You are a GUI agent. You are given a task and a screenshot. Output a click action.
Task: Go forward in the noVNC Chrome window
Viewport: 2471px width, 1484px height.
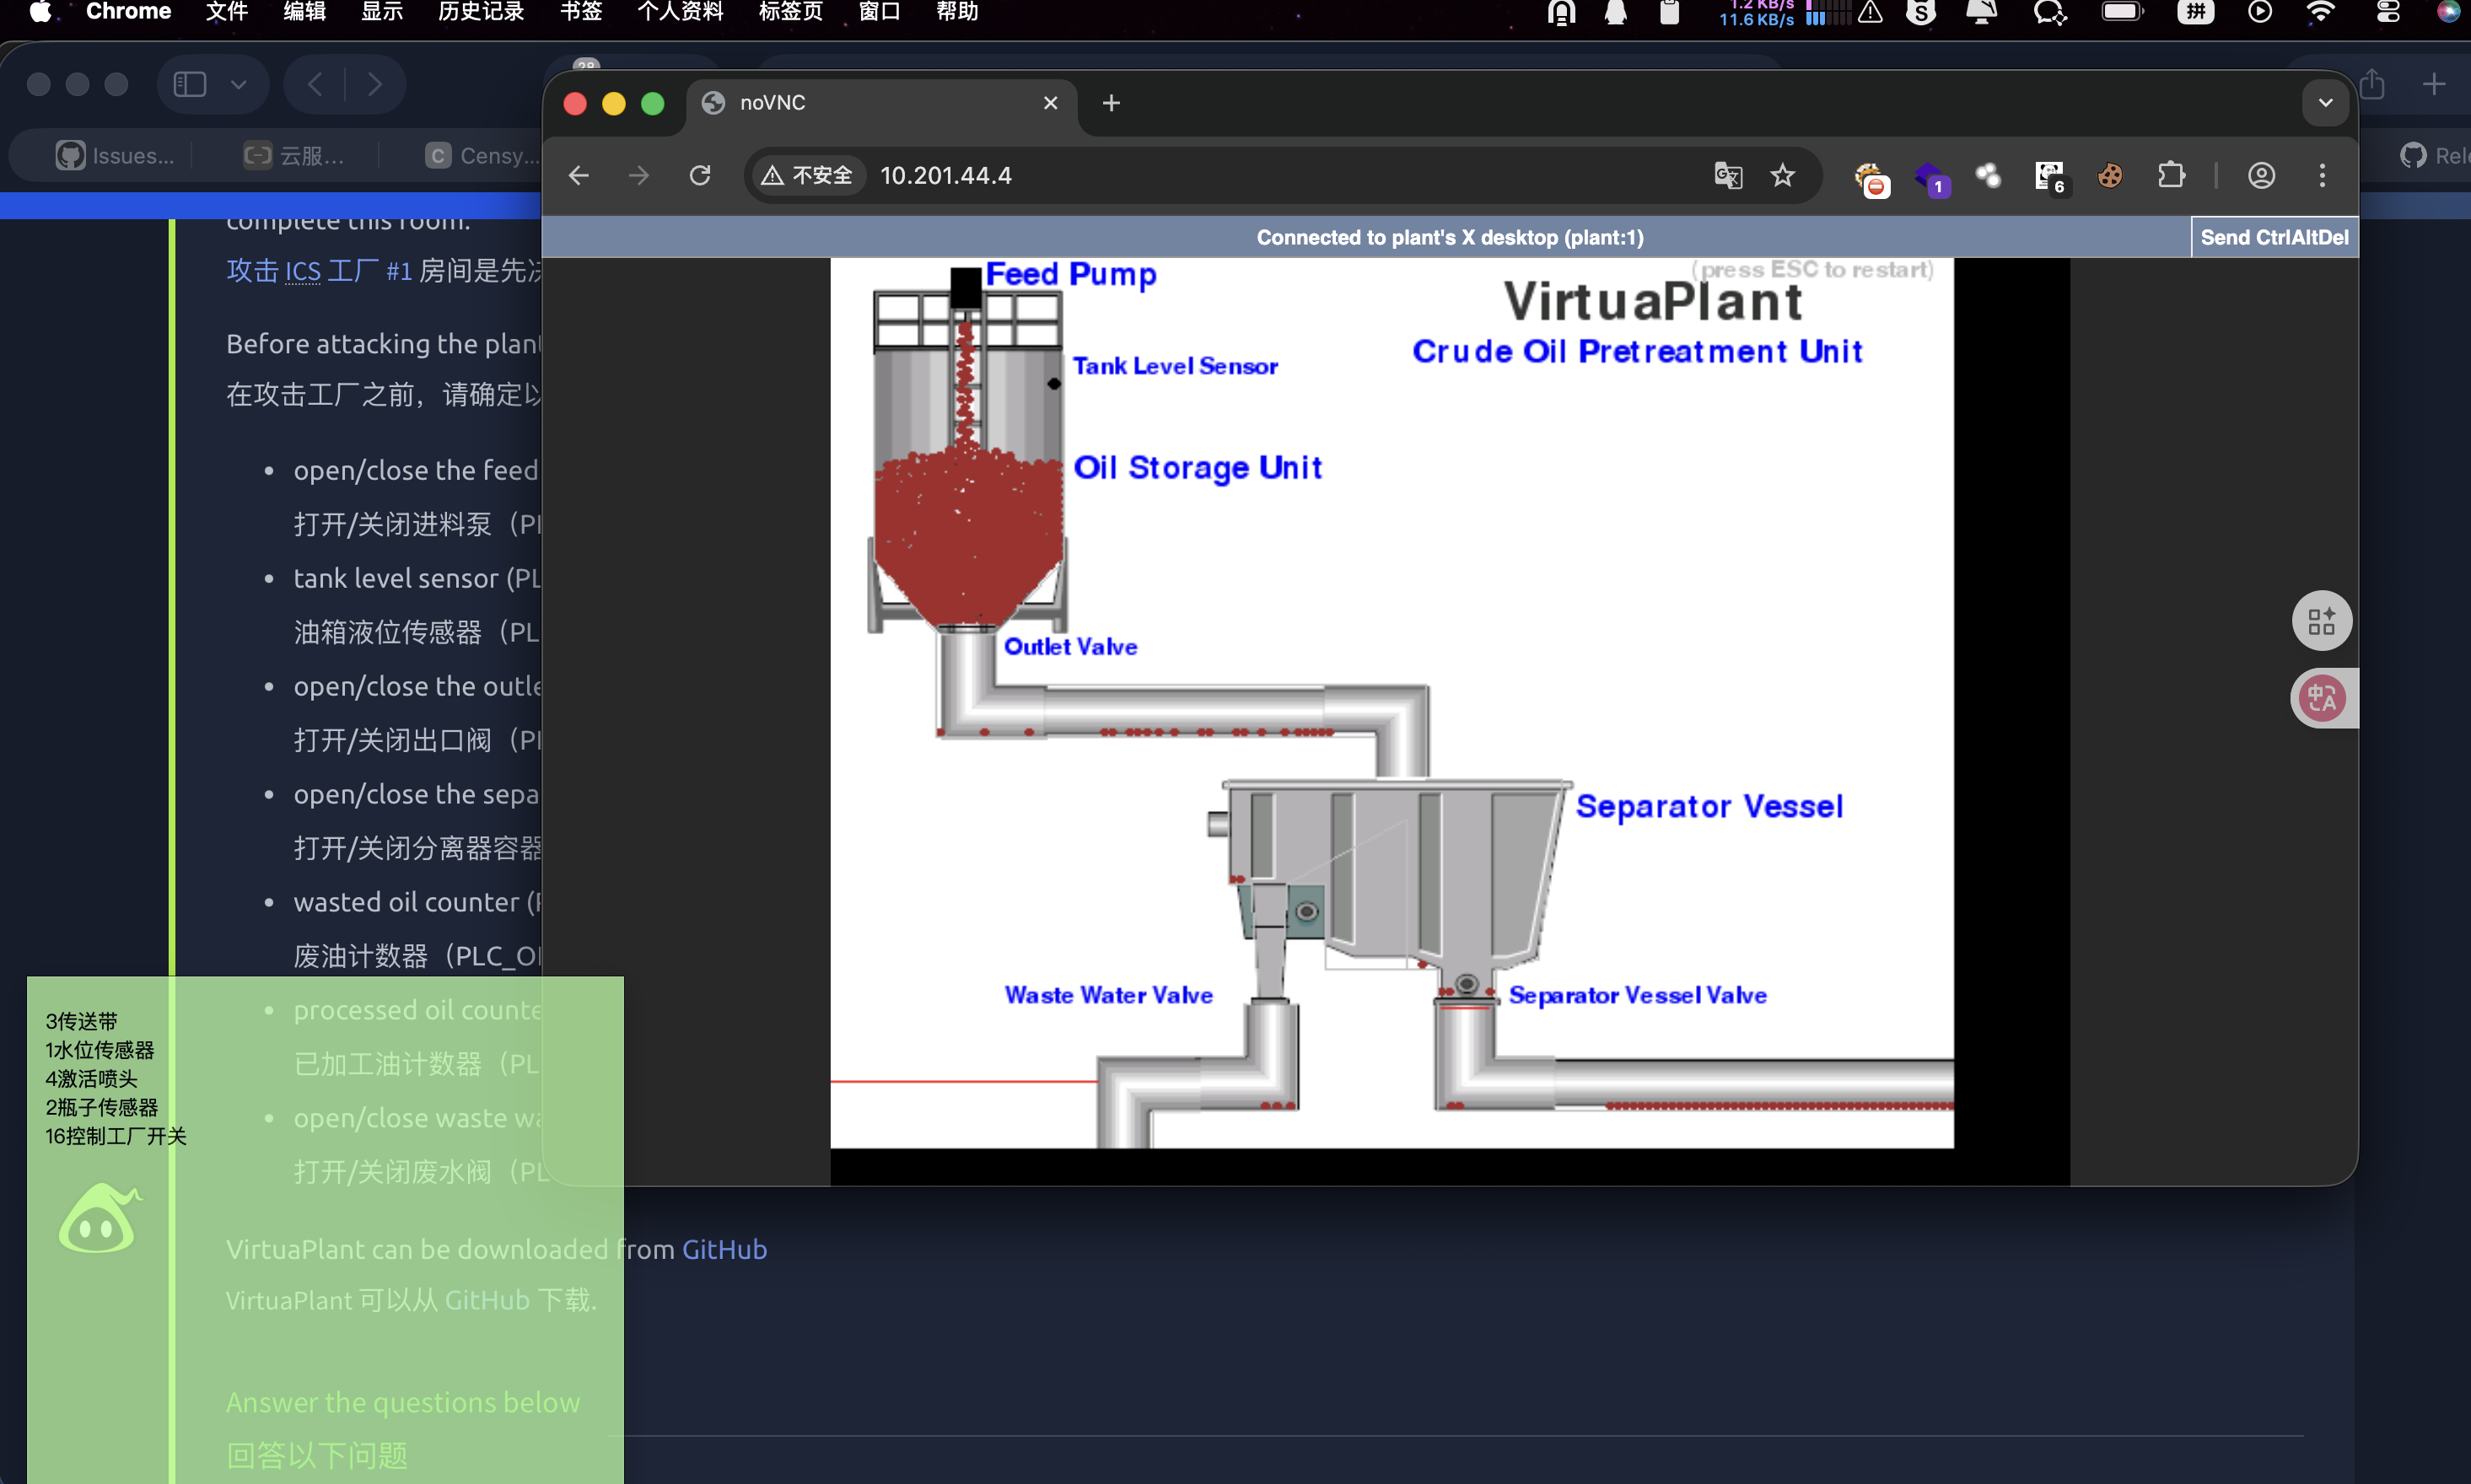coord(639,176)
